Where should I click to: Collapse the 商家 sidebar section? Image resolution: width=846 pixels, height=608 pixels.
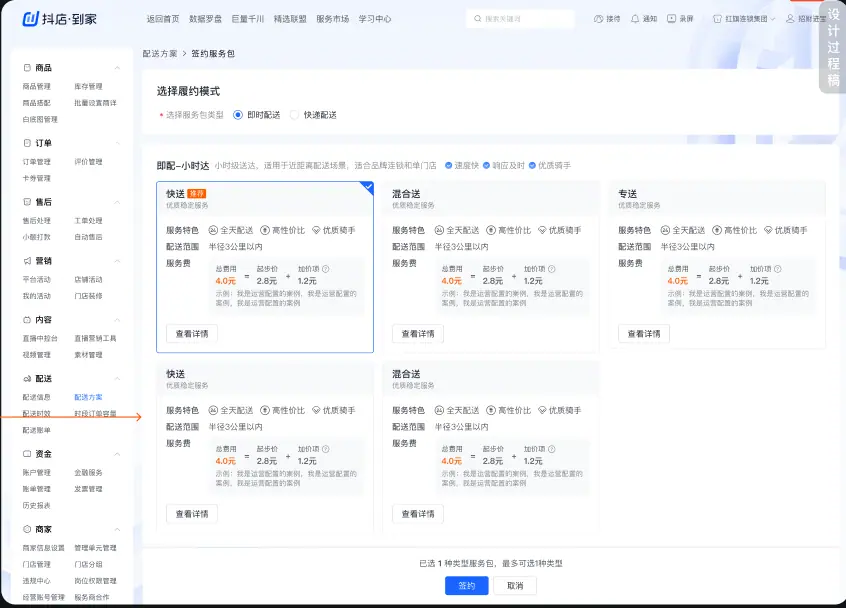(x=117, y=530)
